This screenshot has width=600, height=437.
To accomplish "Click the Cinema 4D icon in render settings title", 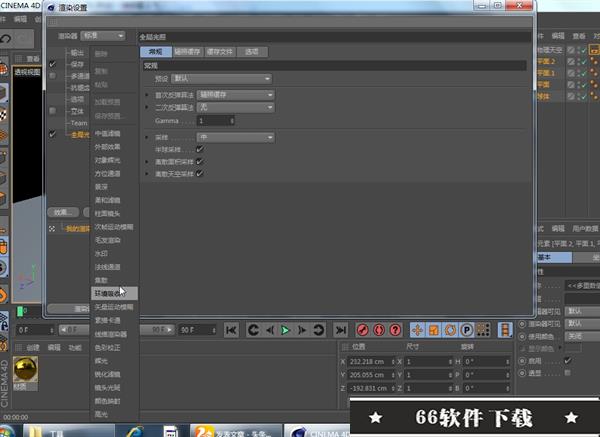I will [x=51, y=7].
